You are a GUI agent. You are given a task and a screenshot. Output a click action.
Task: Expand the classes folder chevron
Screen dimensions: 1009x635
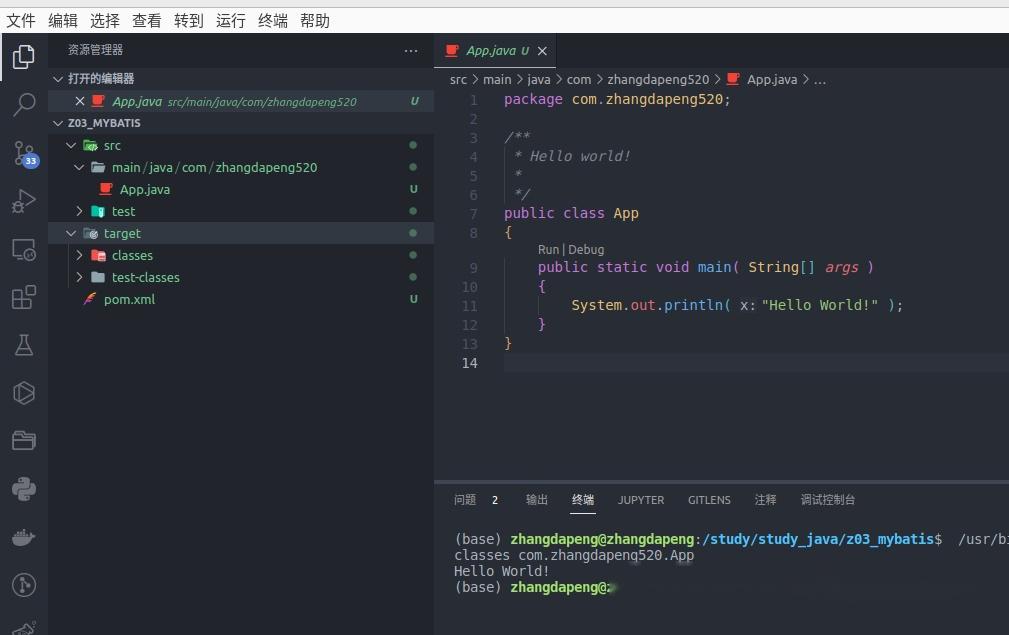[79, 255]
